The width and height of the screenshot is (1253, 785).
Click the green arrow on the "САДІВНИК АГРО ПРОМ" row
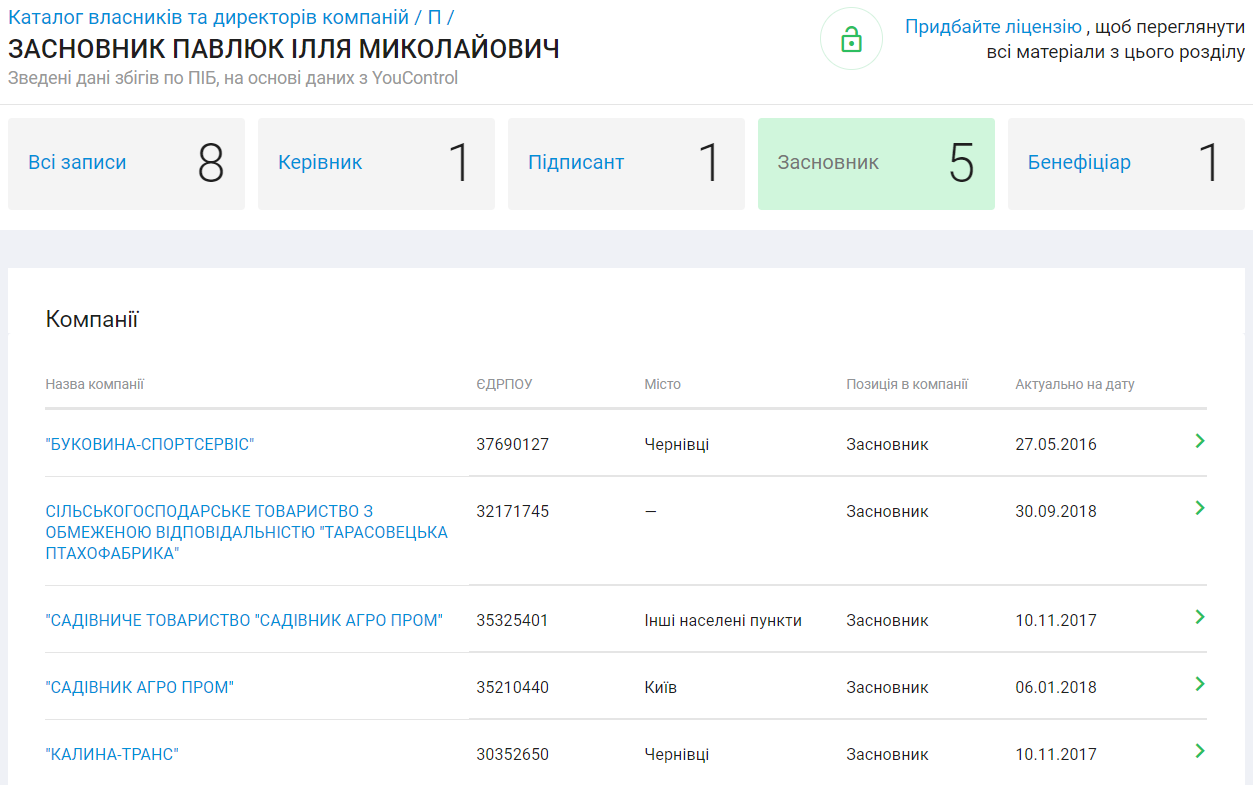point(1199,684)
